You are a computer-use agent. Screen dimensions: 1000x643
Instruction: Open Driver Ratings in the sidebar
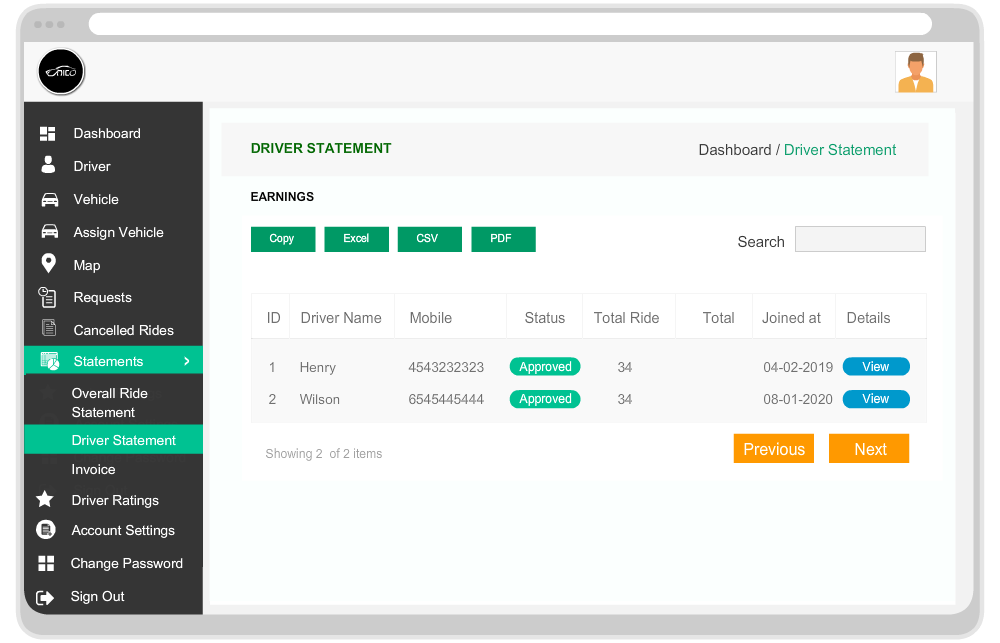coord(115,501)
